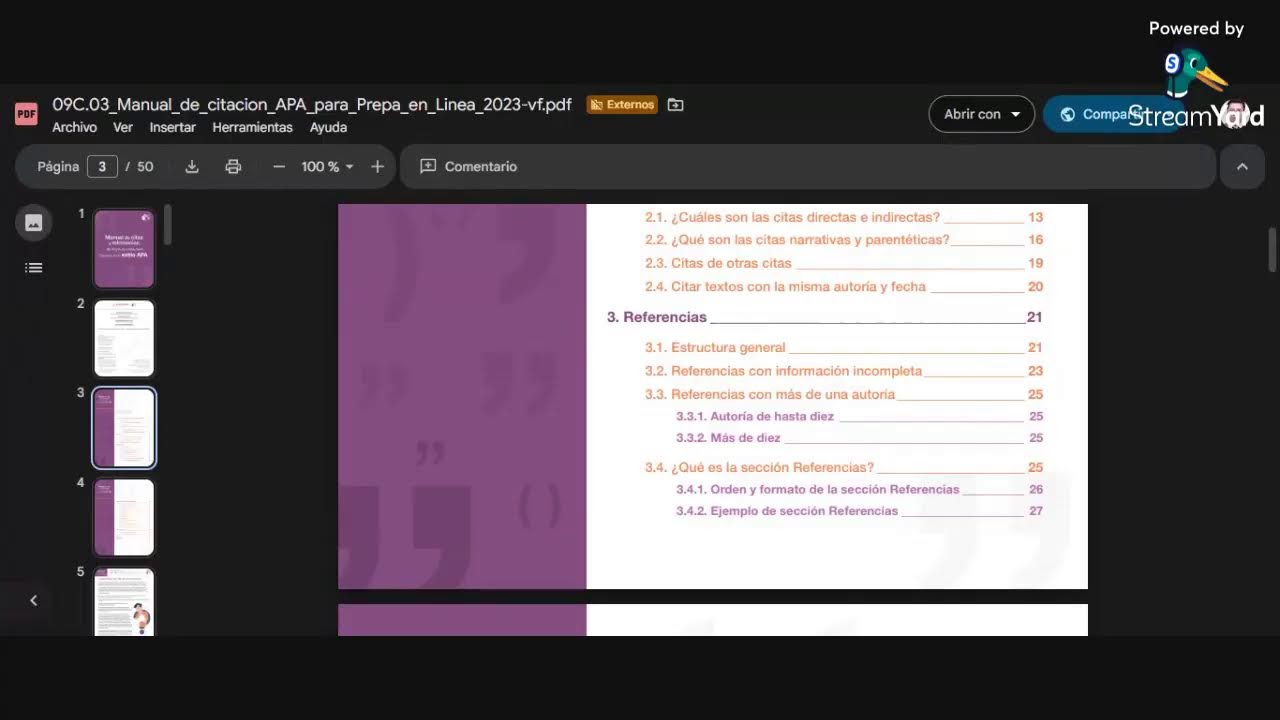Zoom out with the minus icon
Screen dimensions: 1280x720
[x=279, y=167]
